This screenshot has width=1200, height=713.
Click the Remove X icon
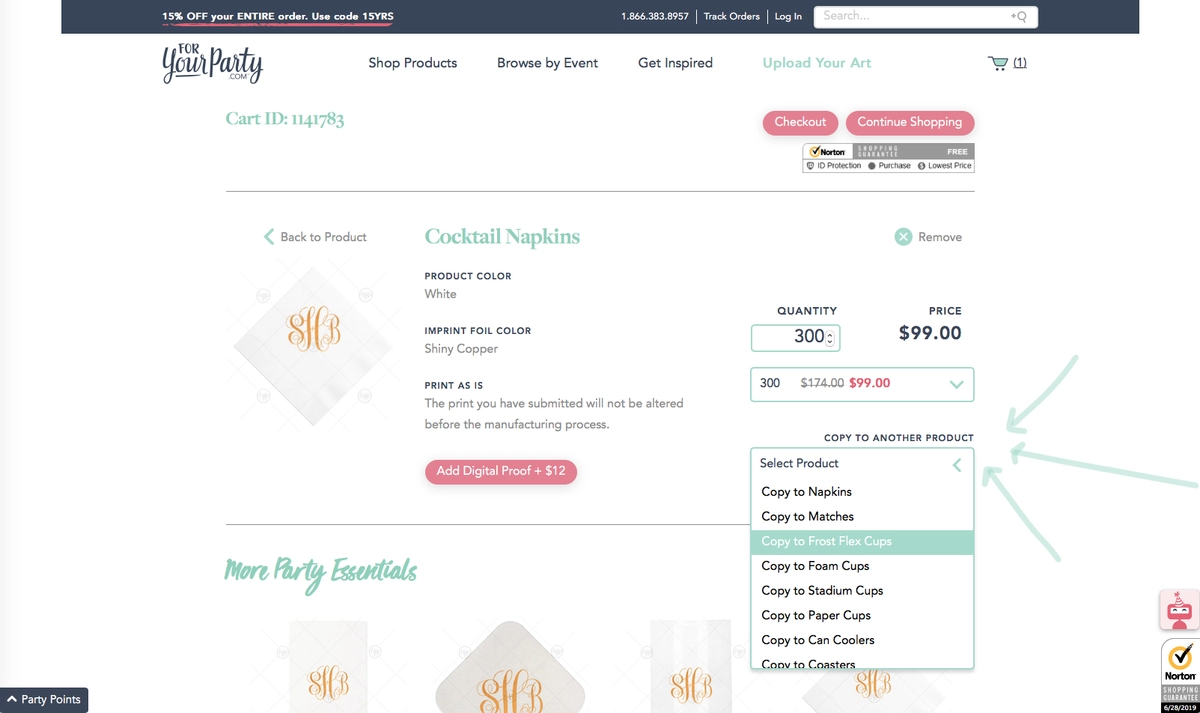click(x=903, y=237)
